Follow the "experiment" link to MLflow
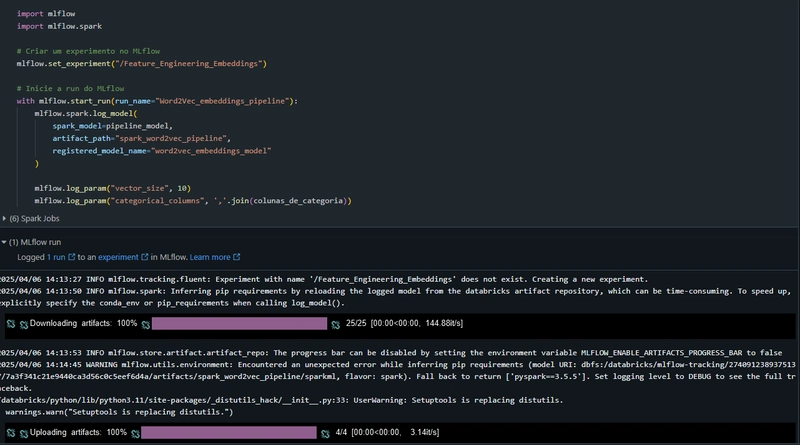 point(118,257)
